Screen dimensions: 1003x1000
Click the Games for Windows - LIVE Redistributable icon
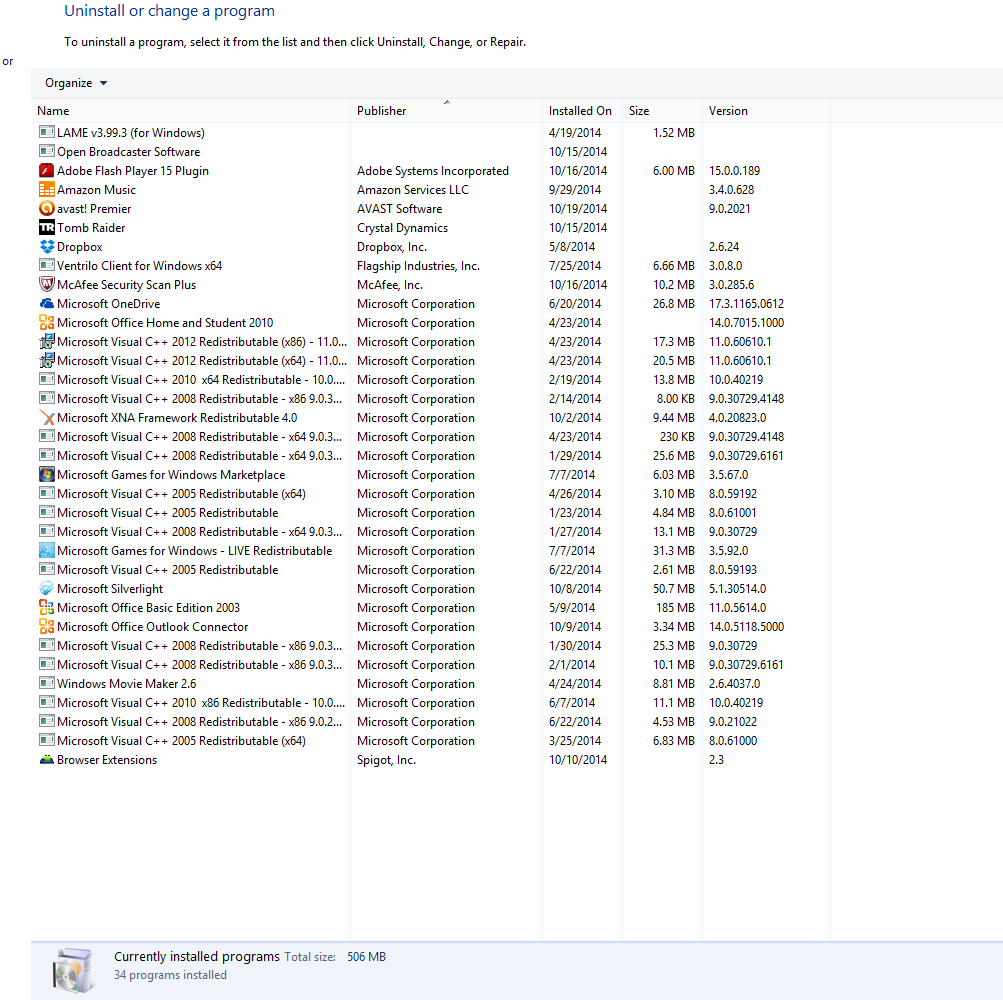47,551
